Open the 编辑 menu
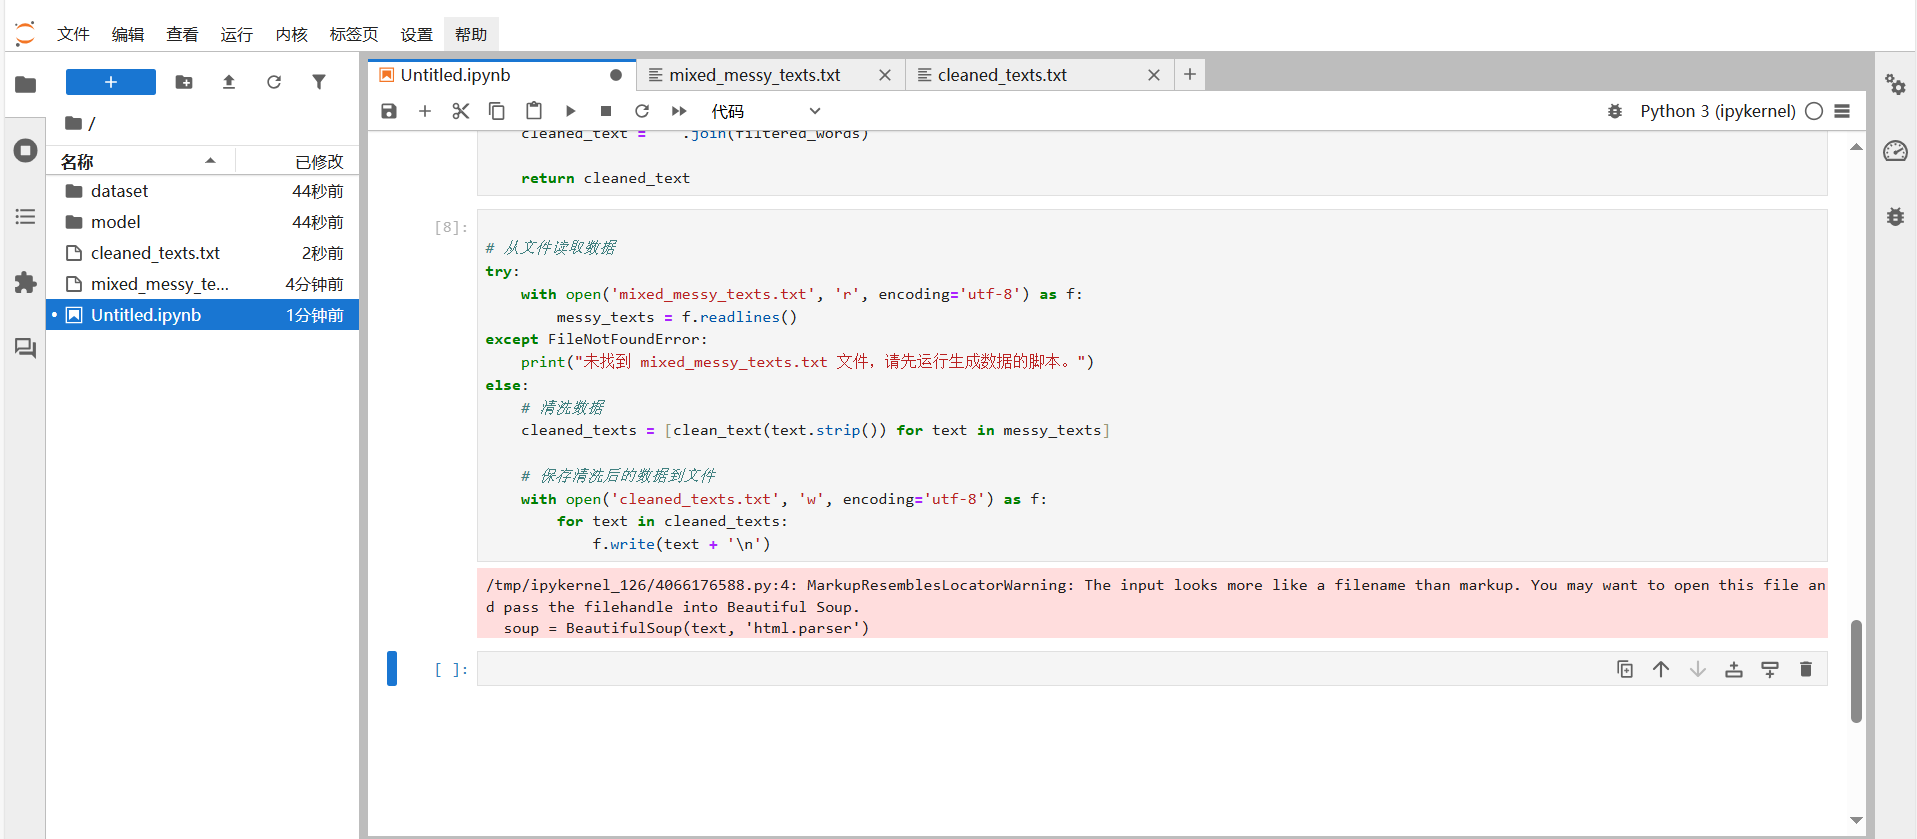Screen dimensions: 1917x839 coord(128,34)
